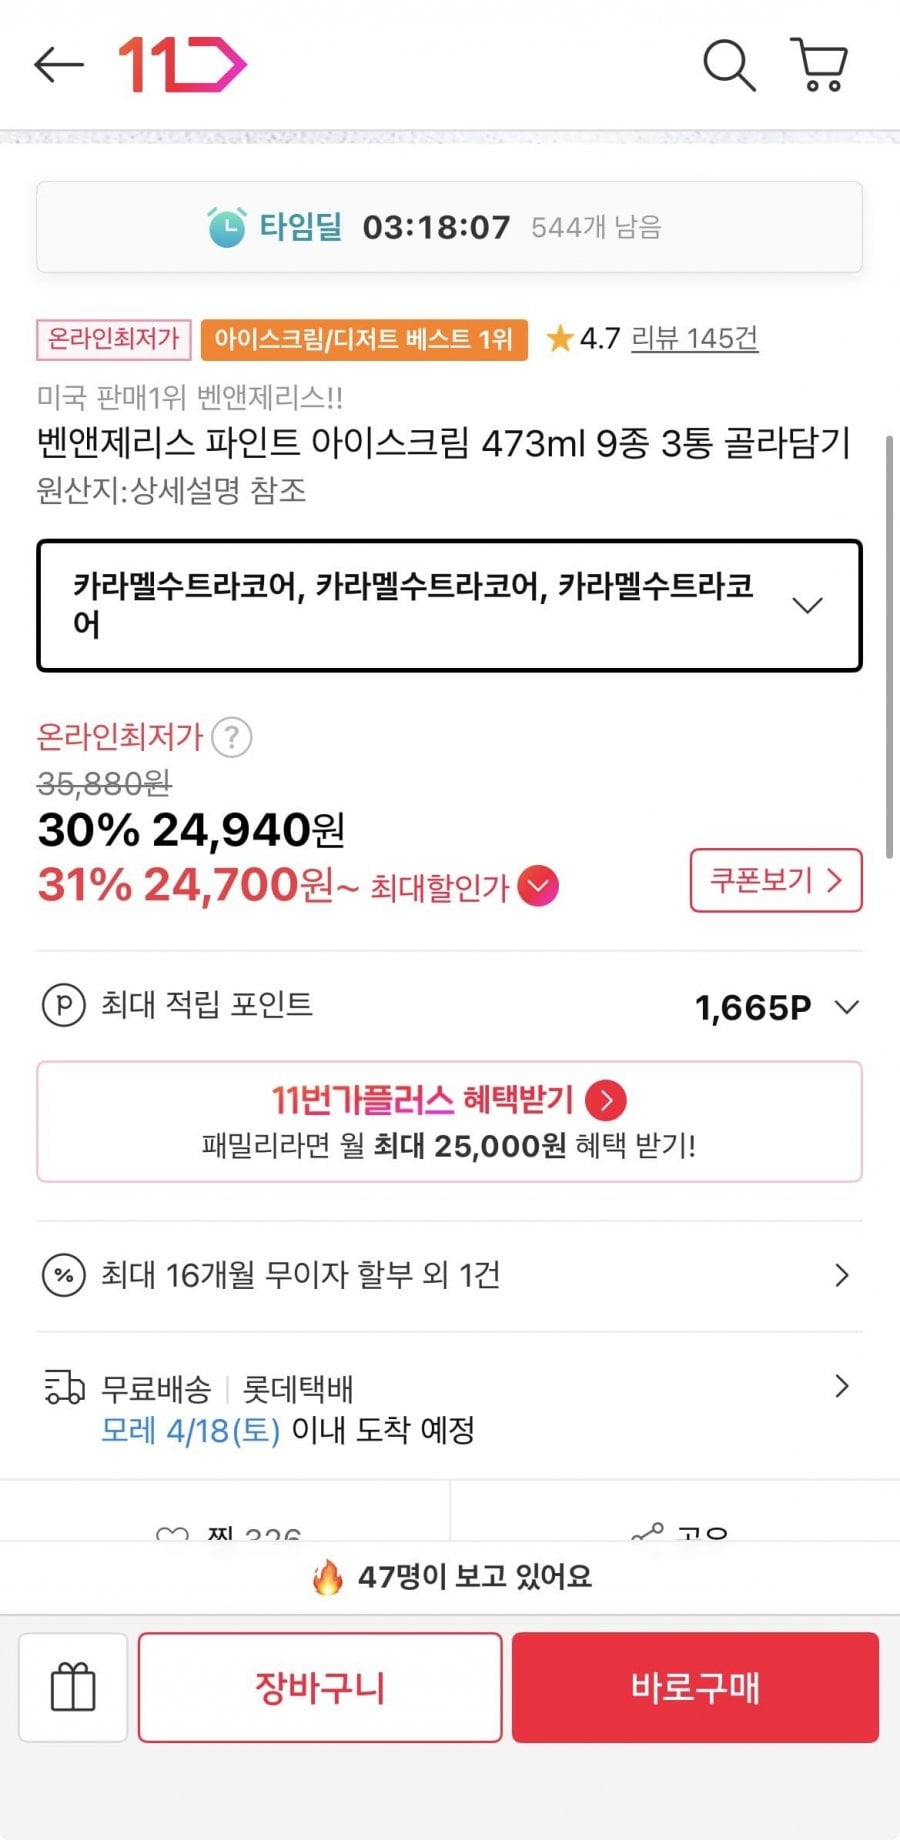This screenshot has width=900, height=1840.
Task: Tap the gift box icon
Action: point(73,1688)
